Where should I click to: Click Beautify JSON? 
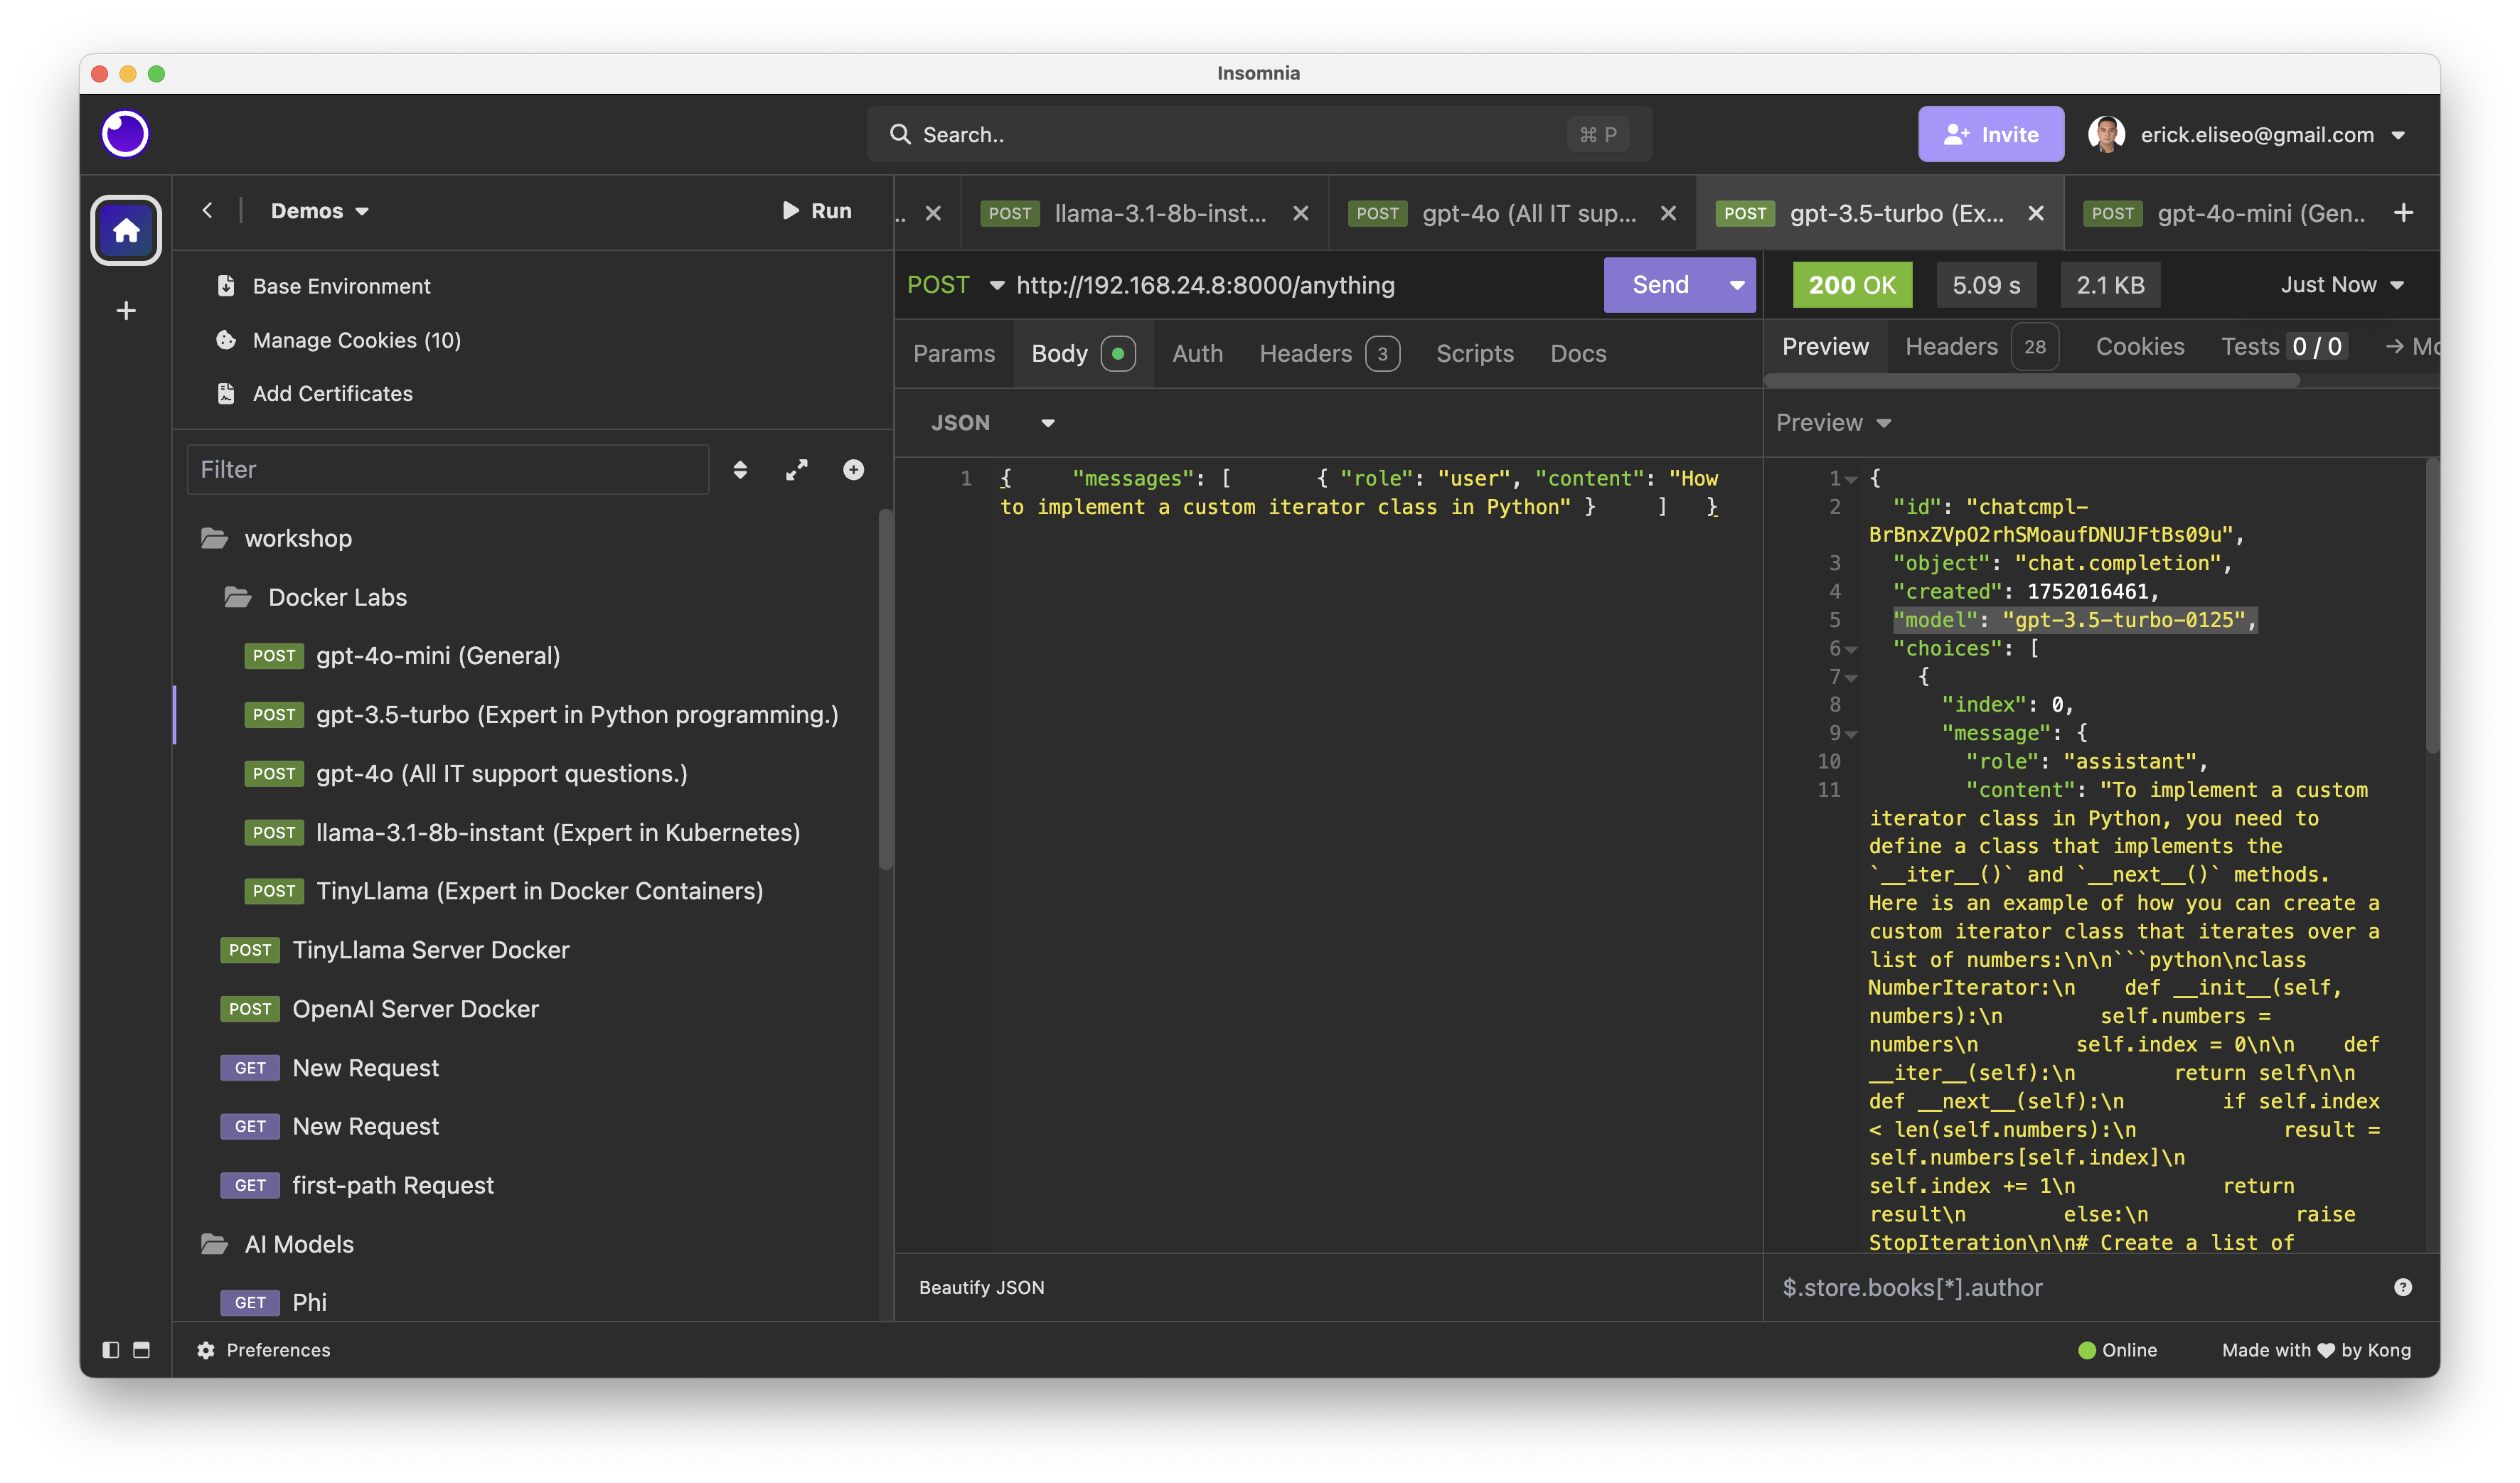[x=981, y=1287]
